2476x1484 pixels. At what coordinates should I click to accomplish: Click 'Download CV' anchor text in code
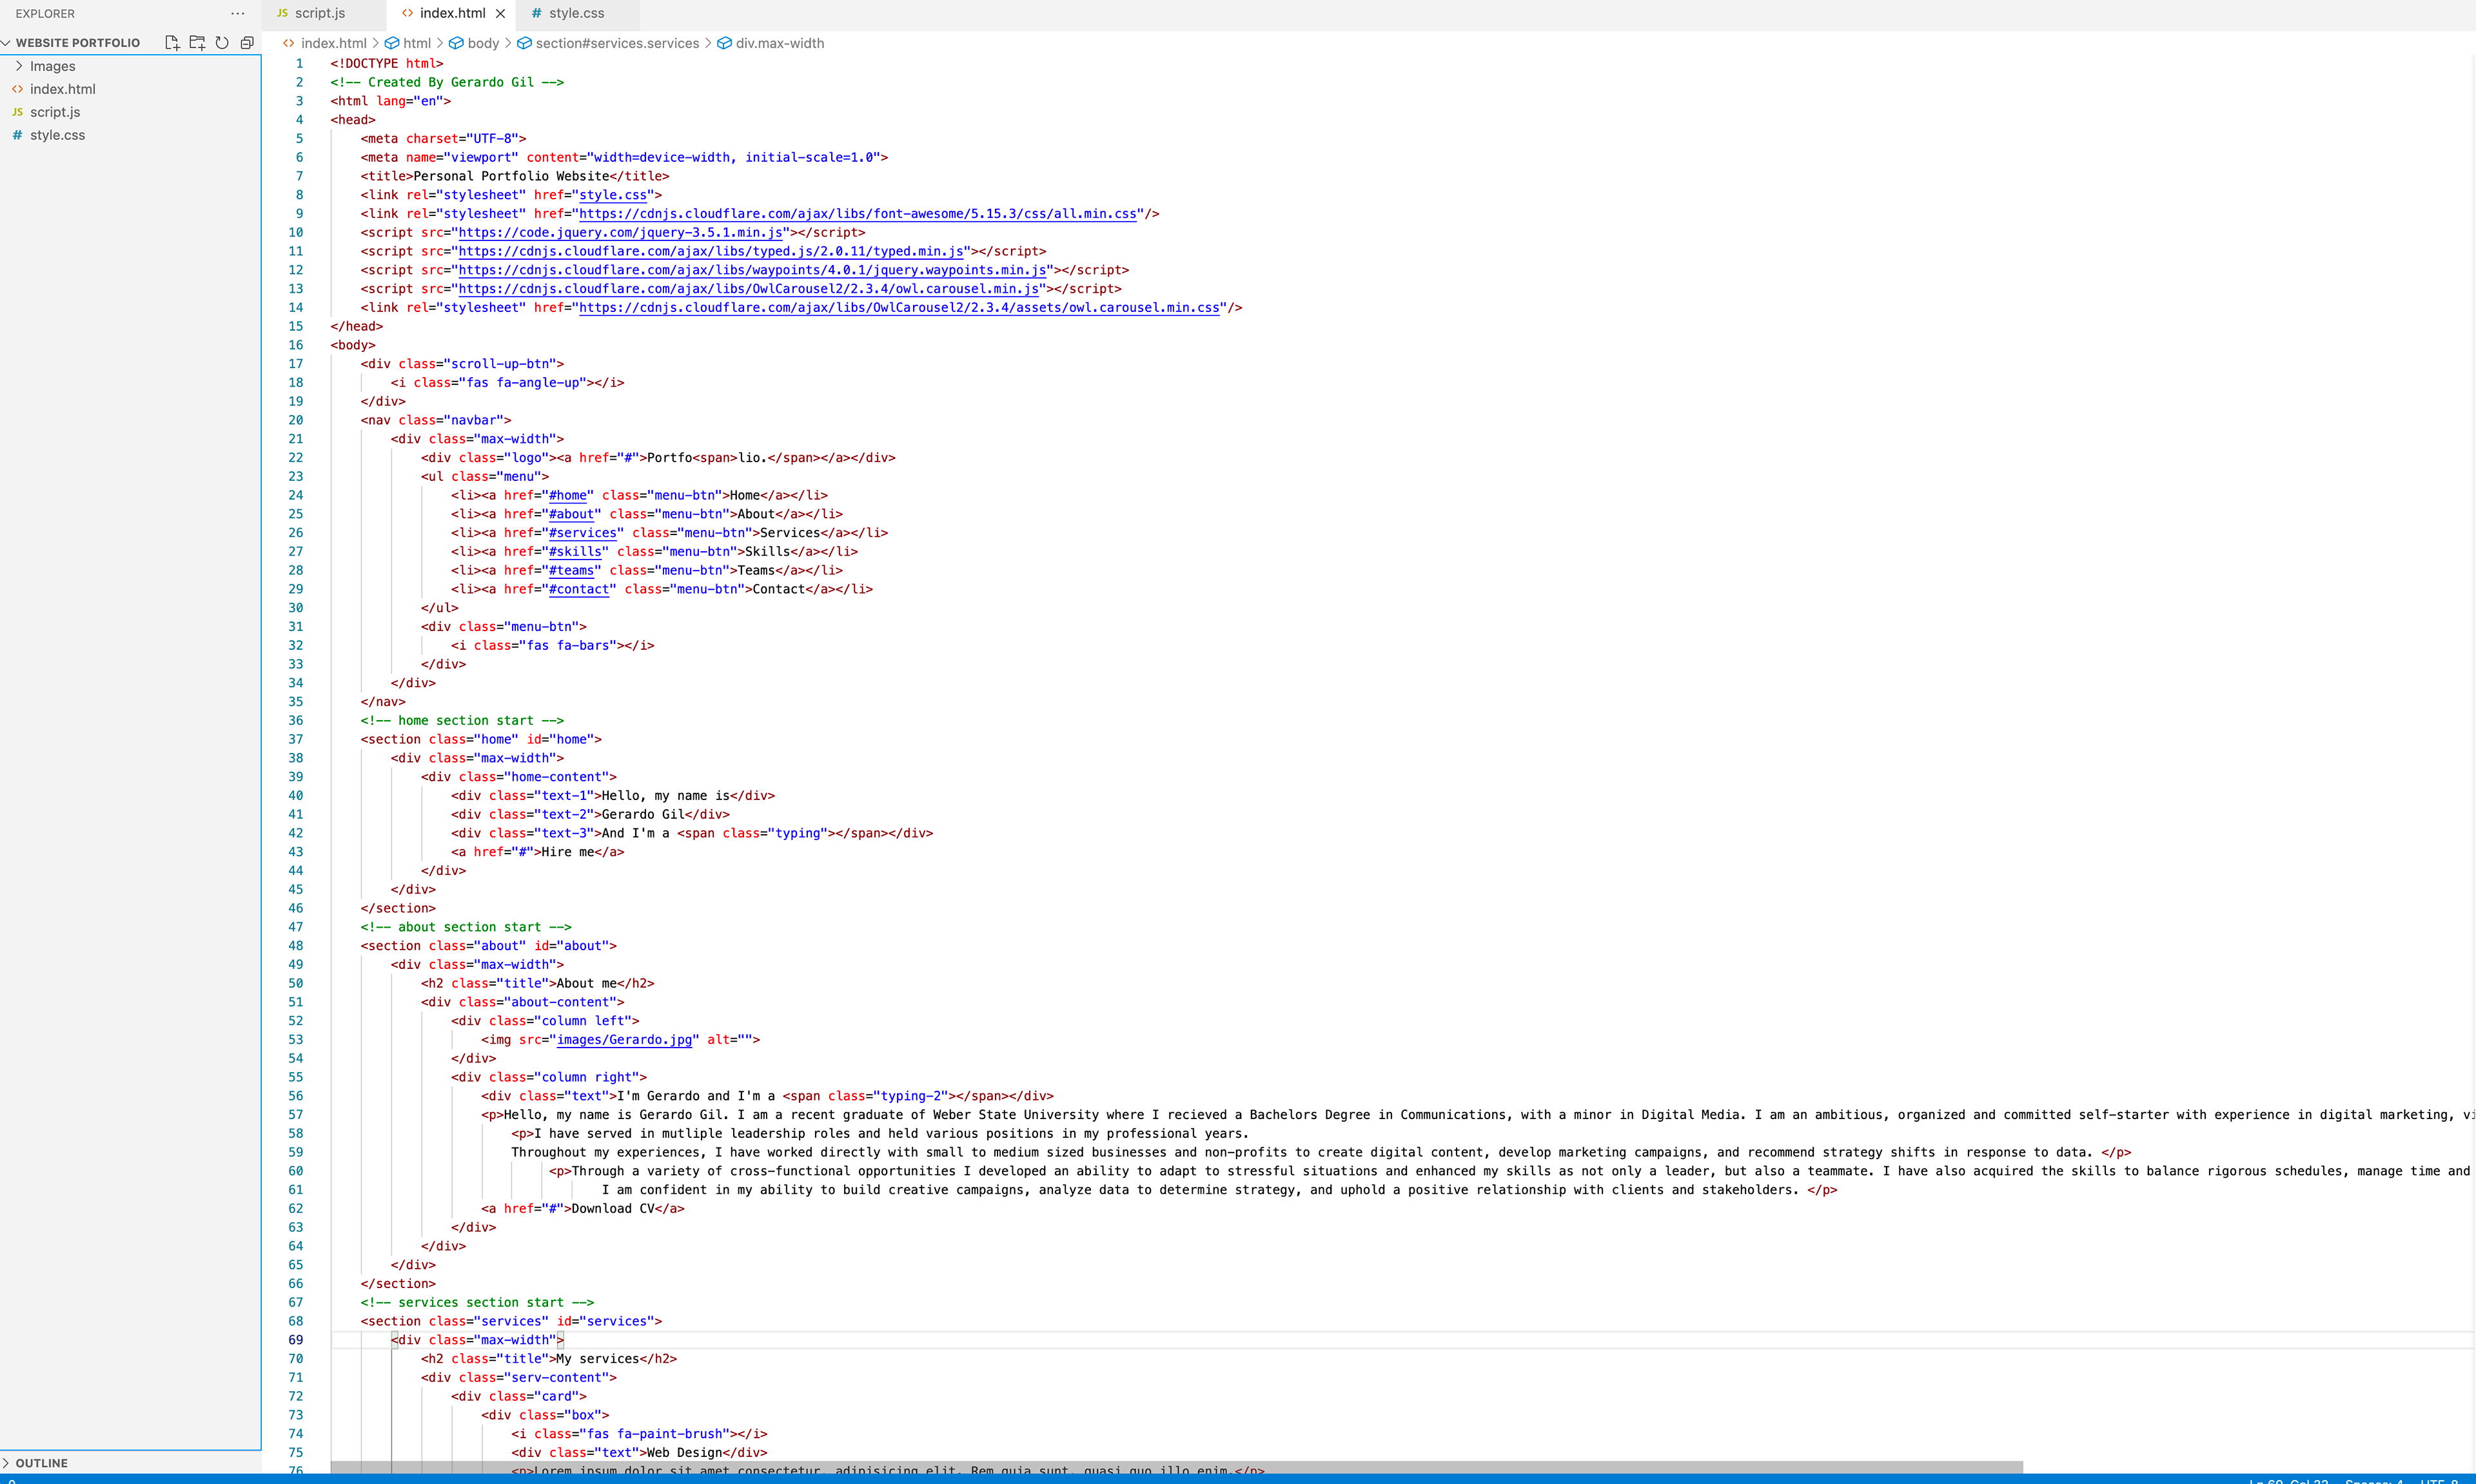(x=613, y=1209)
